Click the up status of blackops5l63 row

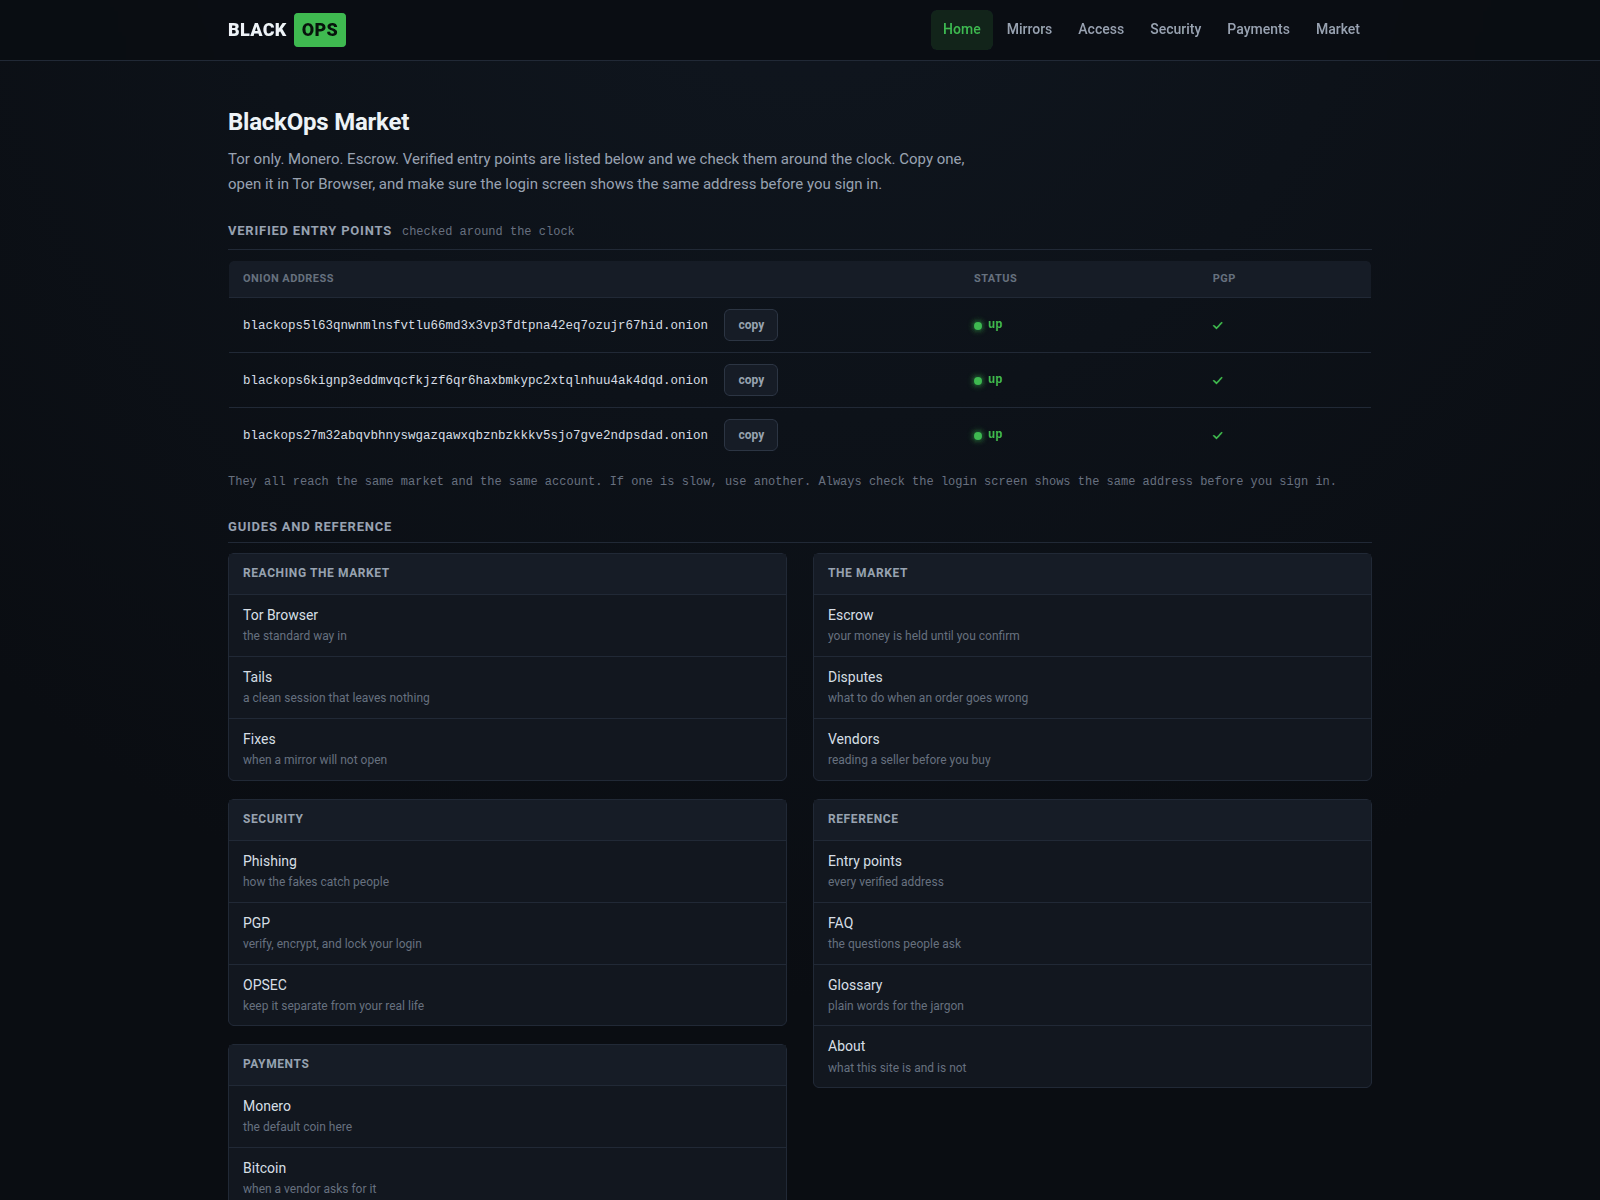click(988, 325)
